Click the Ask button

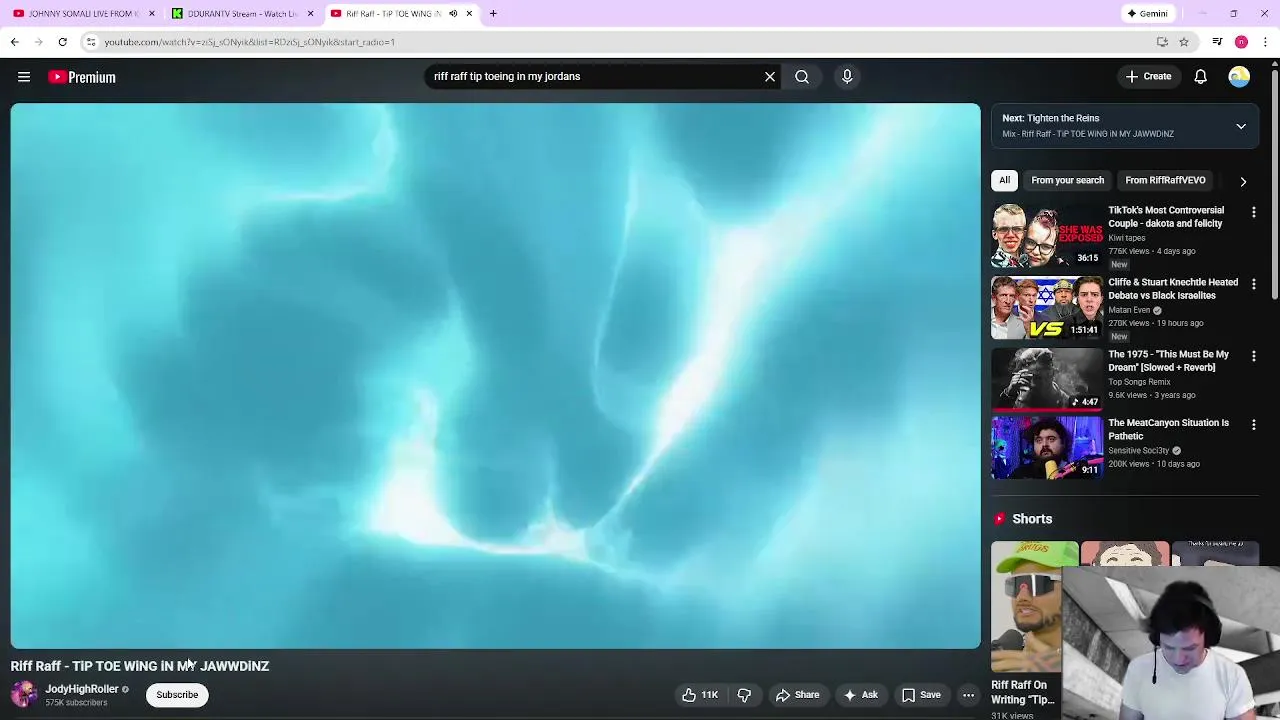[860, 695]
